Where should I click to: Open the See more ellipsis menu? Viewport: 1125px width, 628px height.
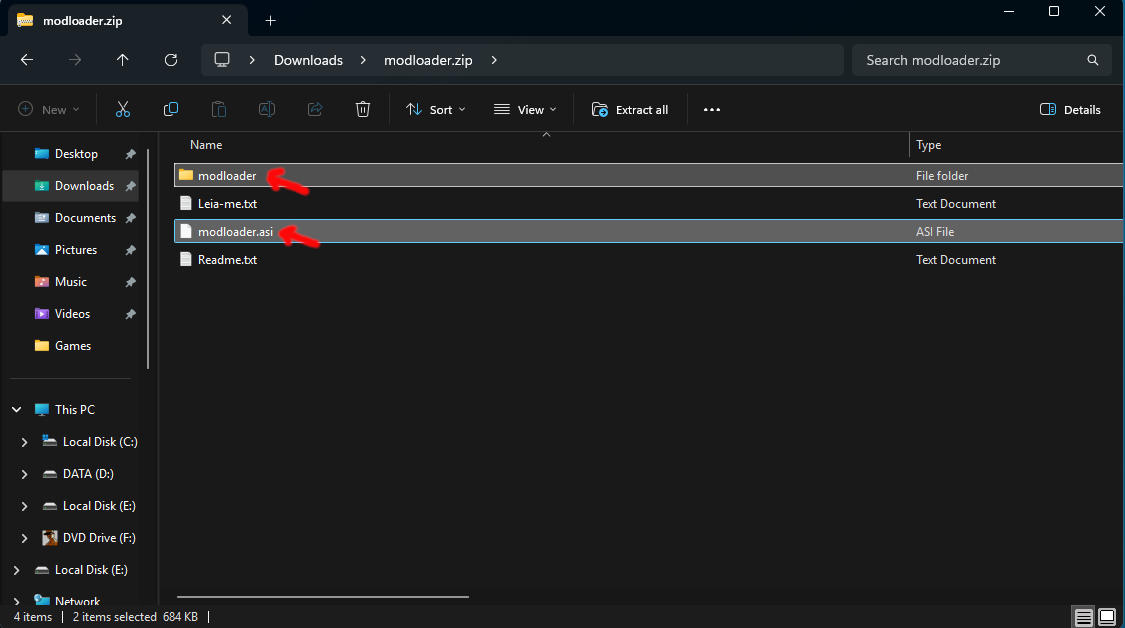coord(712,110)
